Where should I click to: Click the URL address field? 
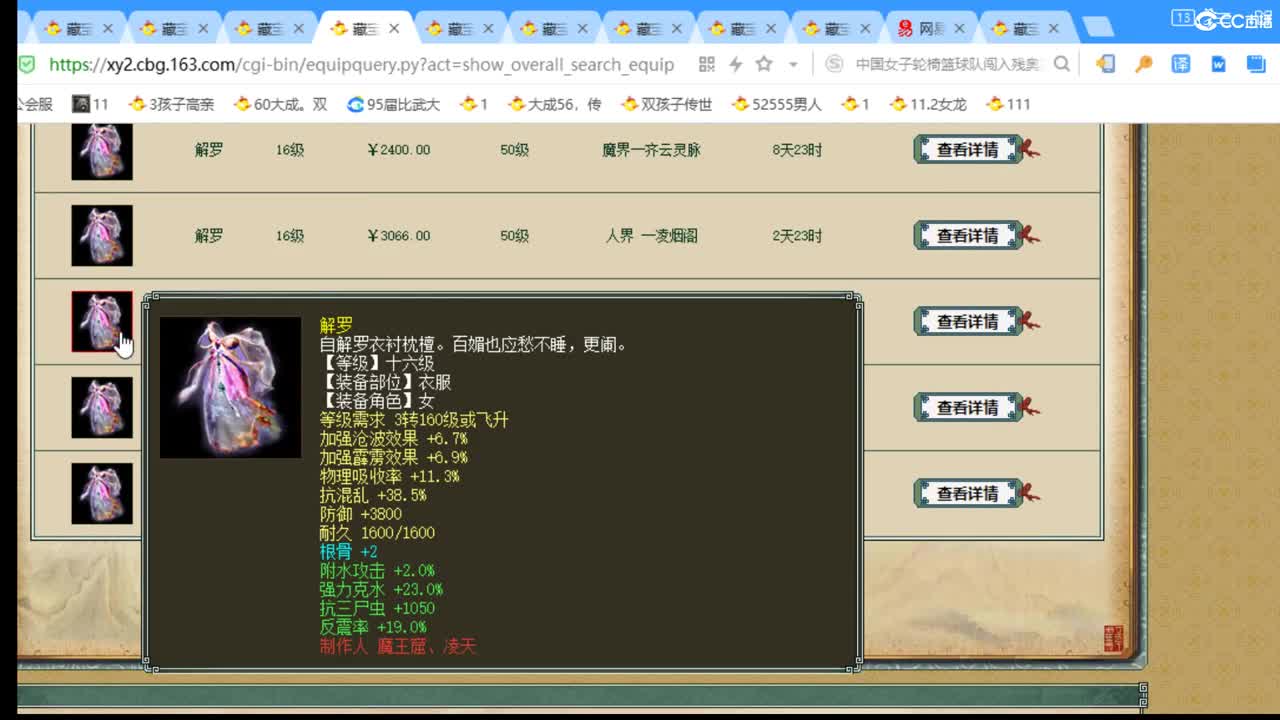(x=361, y=64)
